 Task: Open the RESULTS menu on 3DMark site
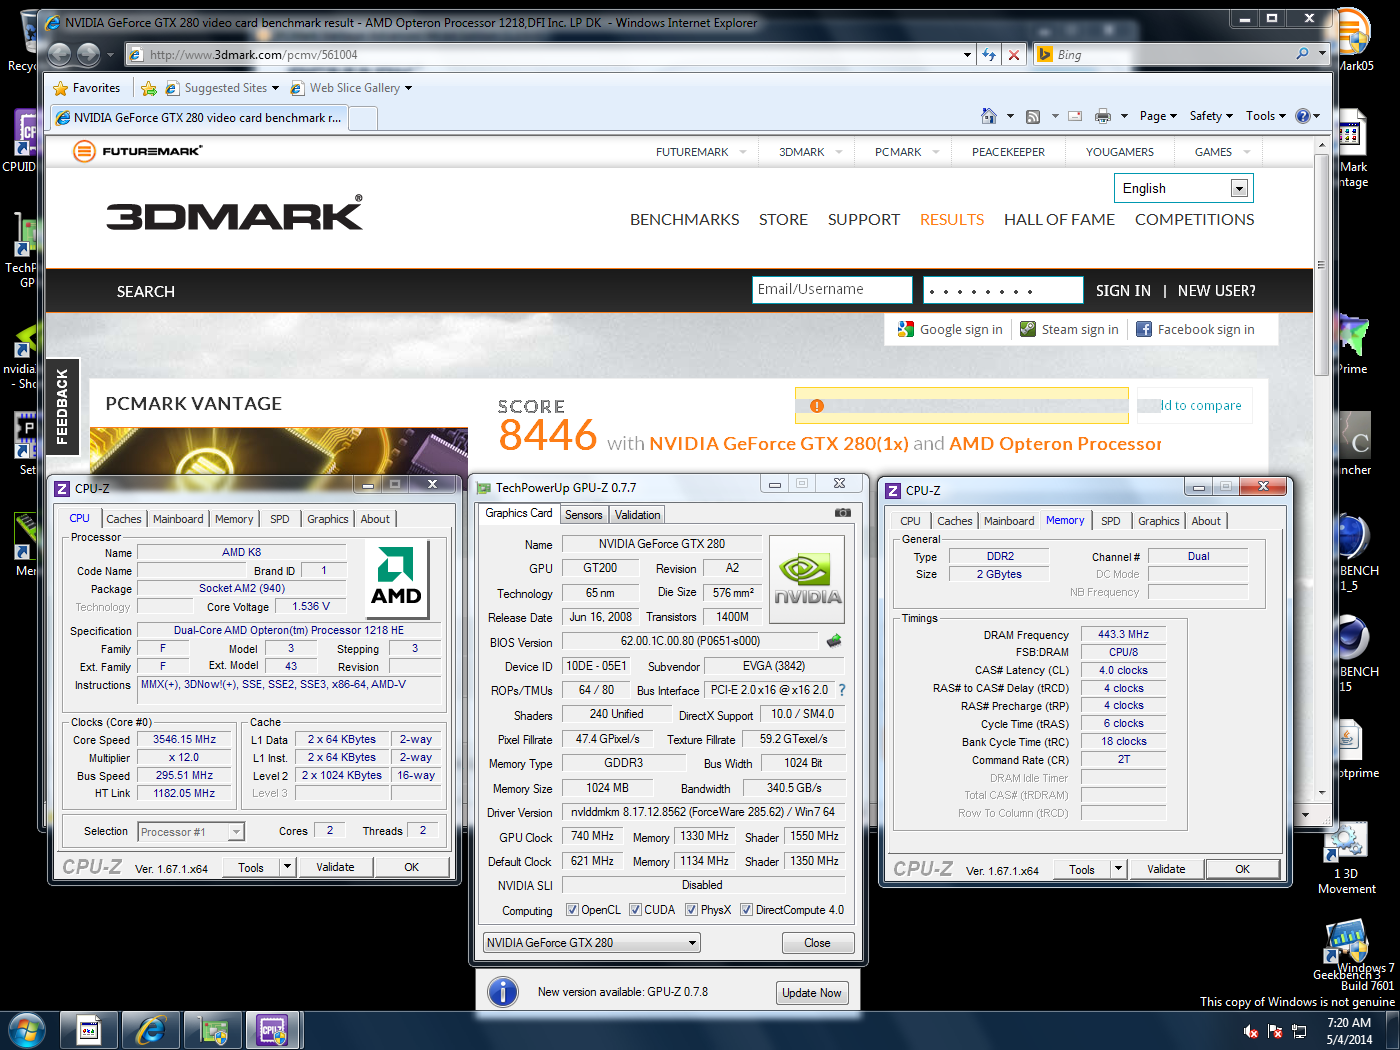coord(952,220)
